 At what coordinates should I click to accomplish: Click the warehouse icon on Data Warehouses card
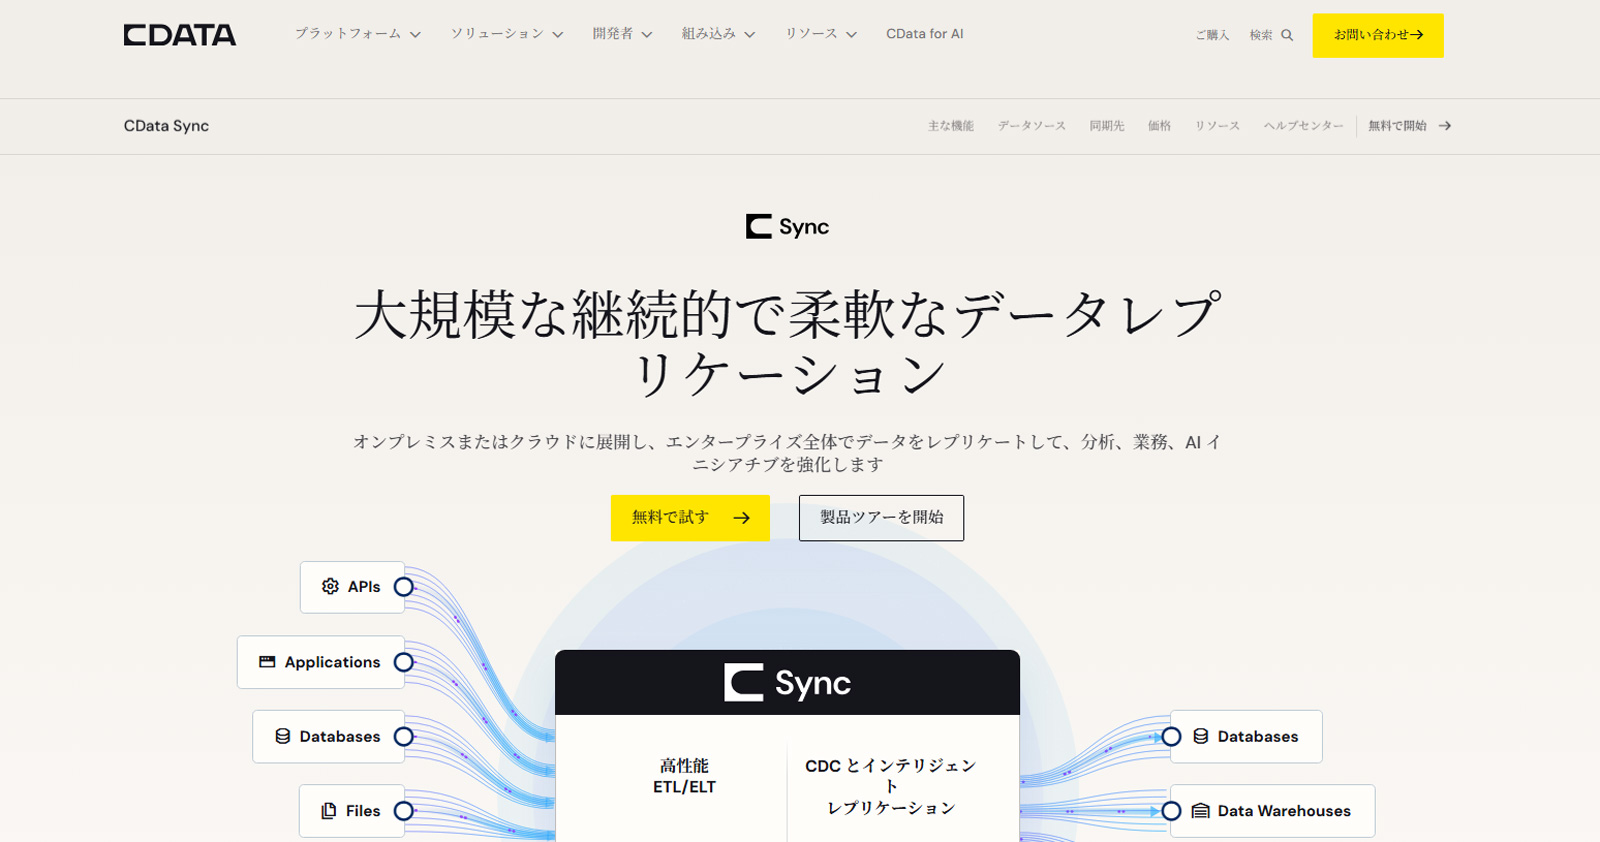coord(1201,811)
